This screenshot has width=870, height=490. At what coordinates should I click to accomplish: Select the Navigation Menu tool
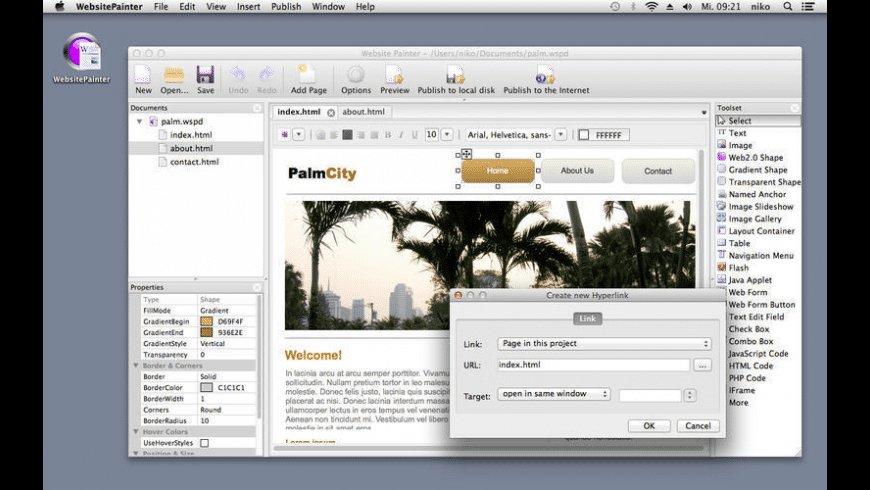(760, 256)
